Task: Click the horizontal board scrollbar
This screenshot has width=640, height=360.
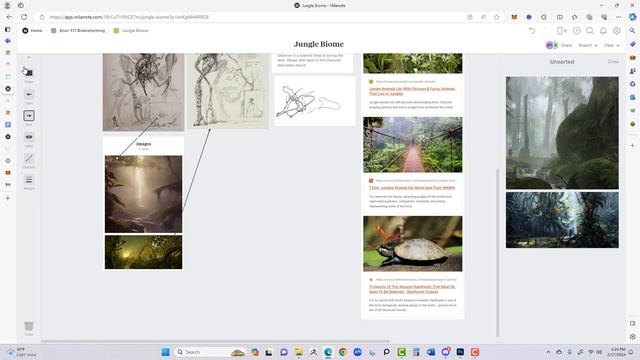Action: point(215,341)
